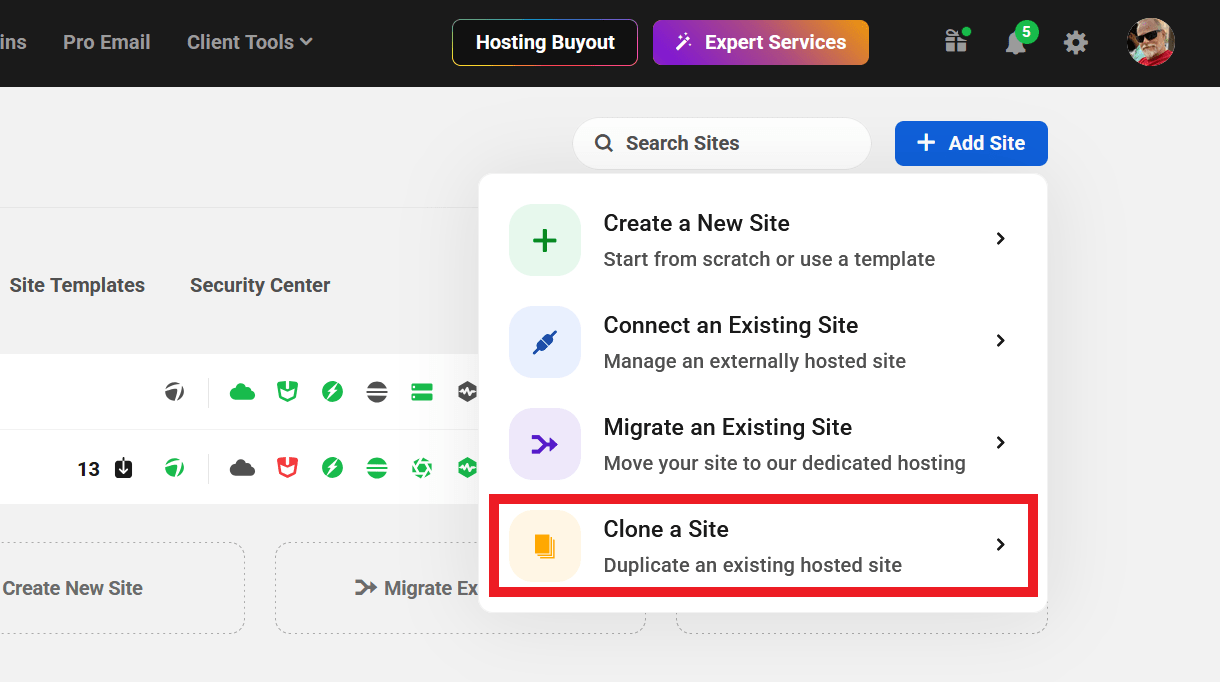Open the Site Templates tab
The width and height of the screenshot is (1220, 682).
77,285
